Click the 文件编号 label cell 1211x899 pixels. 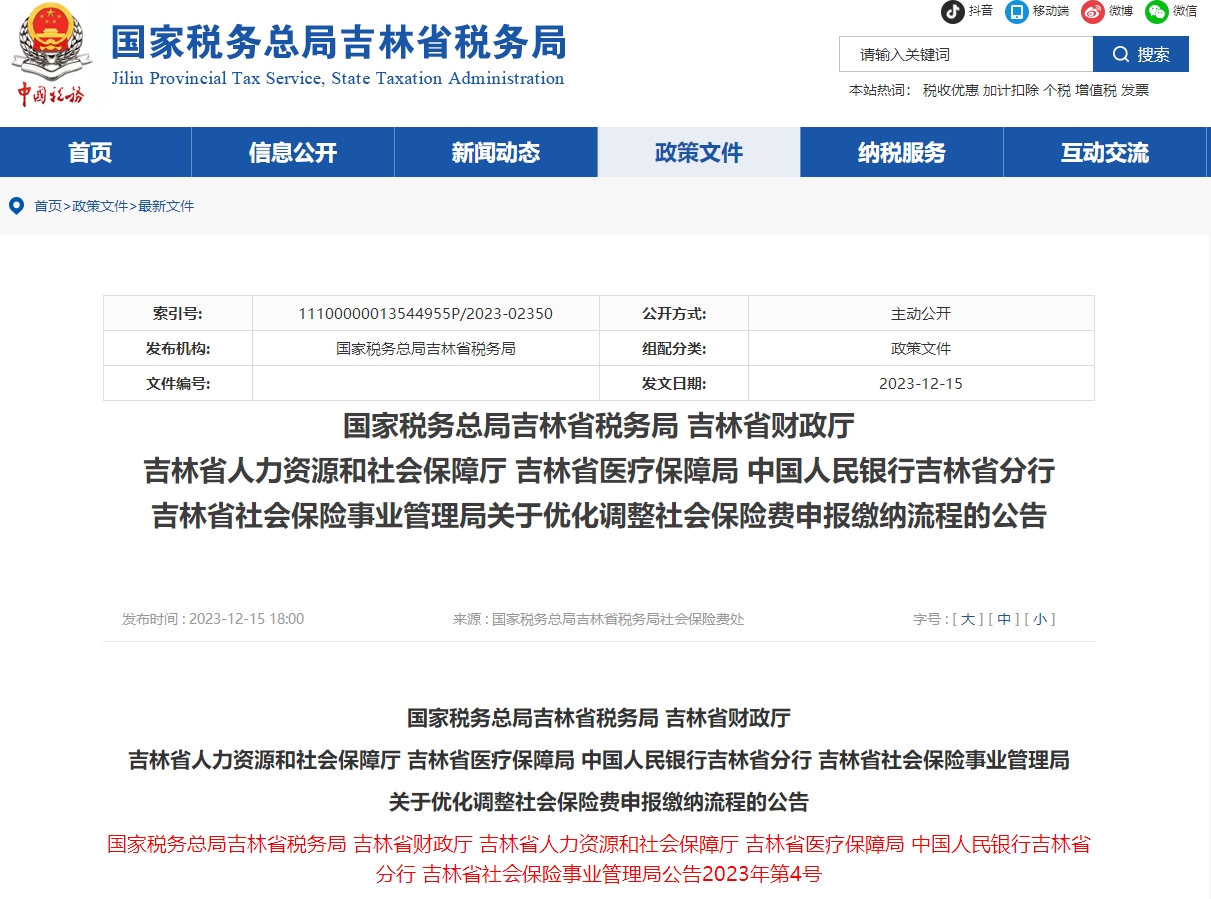178,383
